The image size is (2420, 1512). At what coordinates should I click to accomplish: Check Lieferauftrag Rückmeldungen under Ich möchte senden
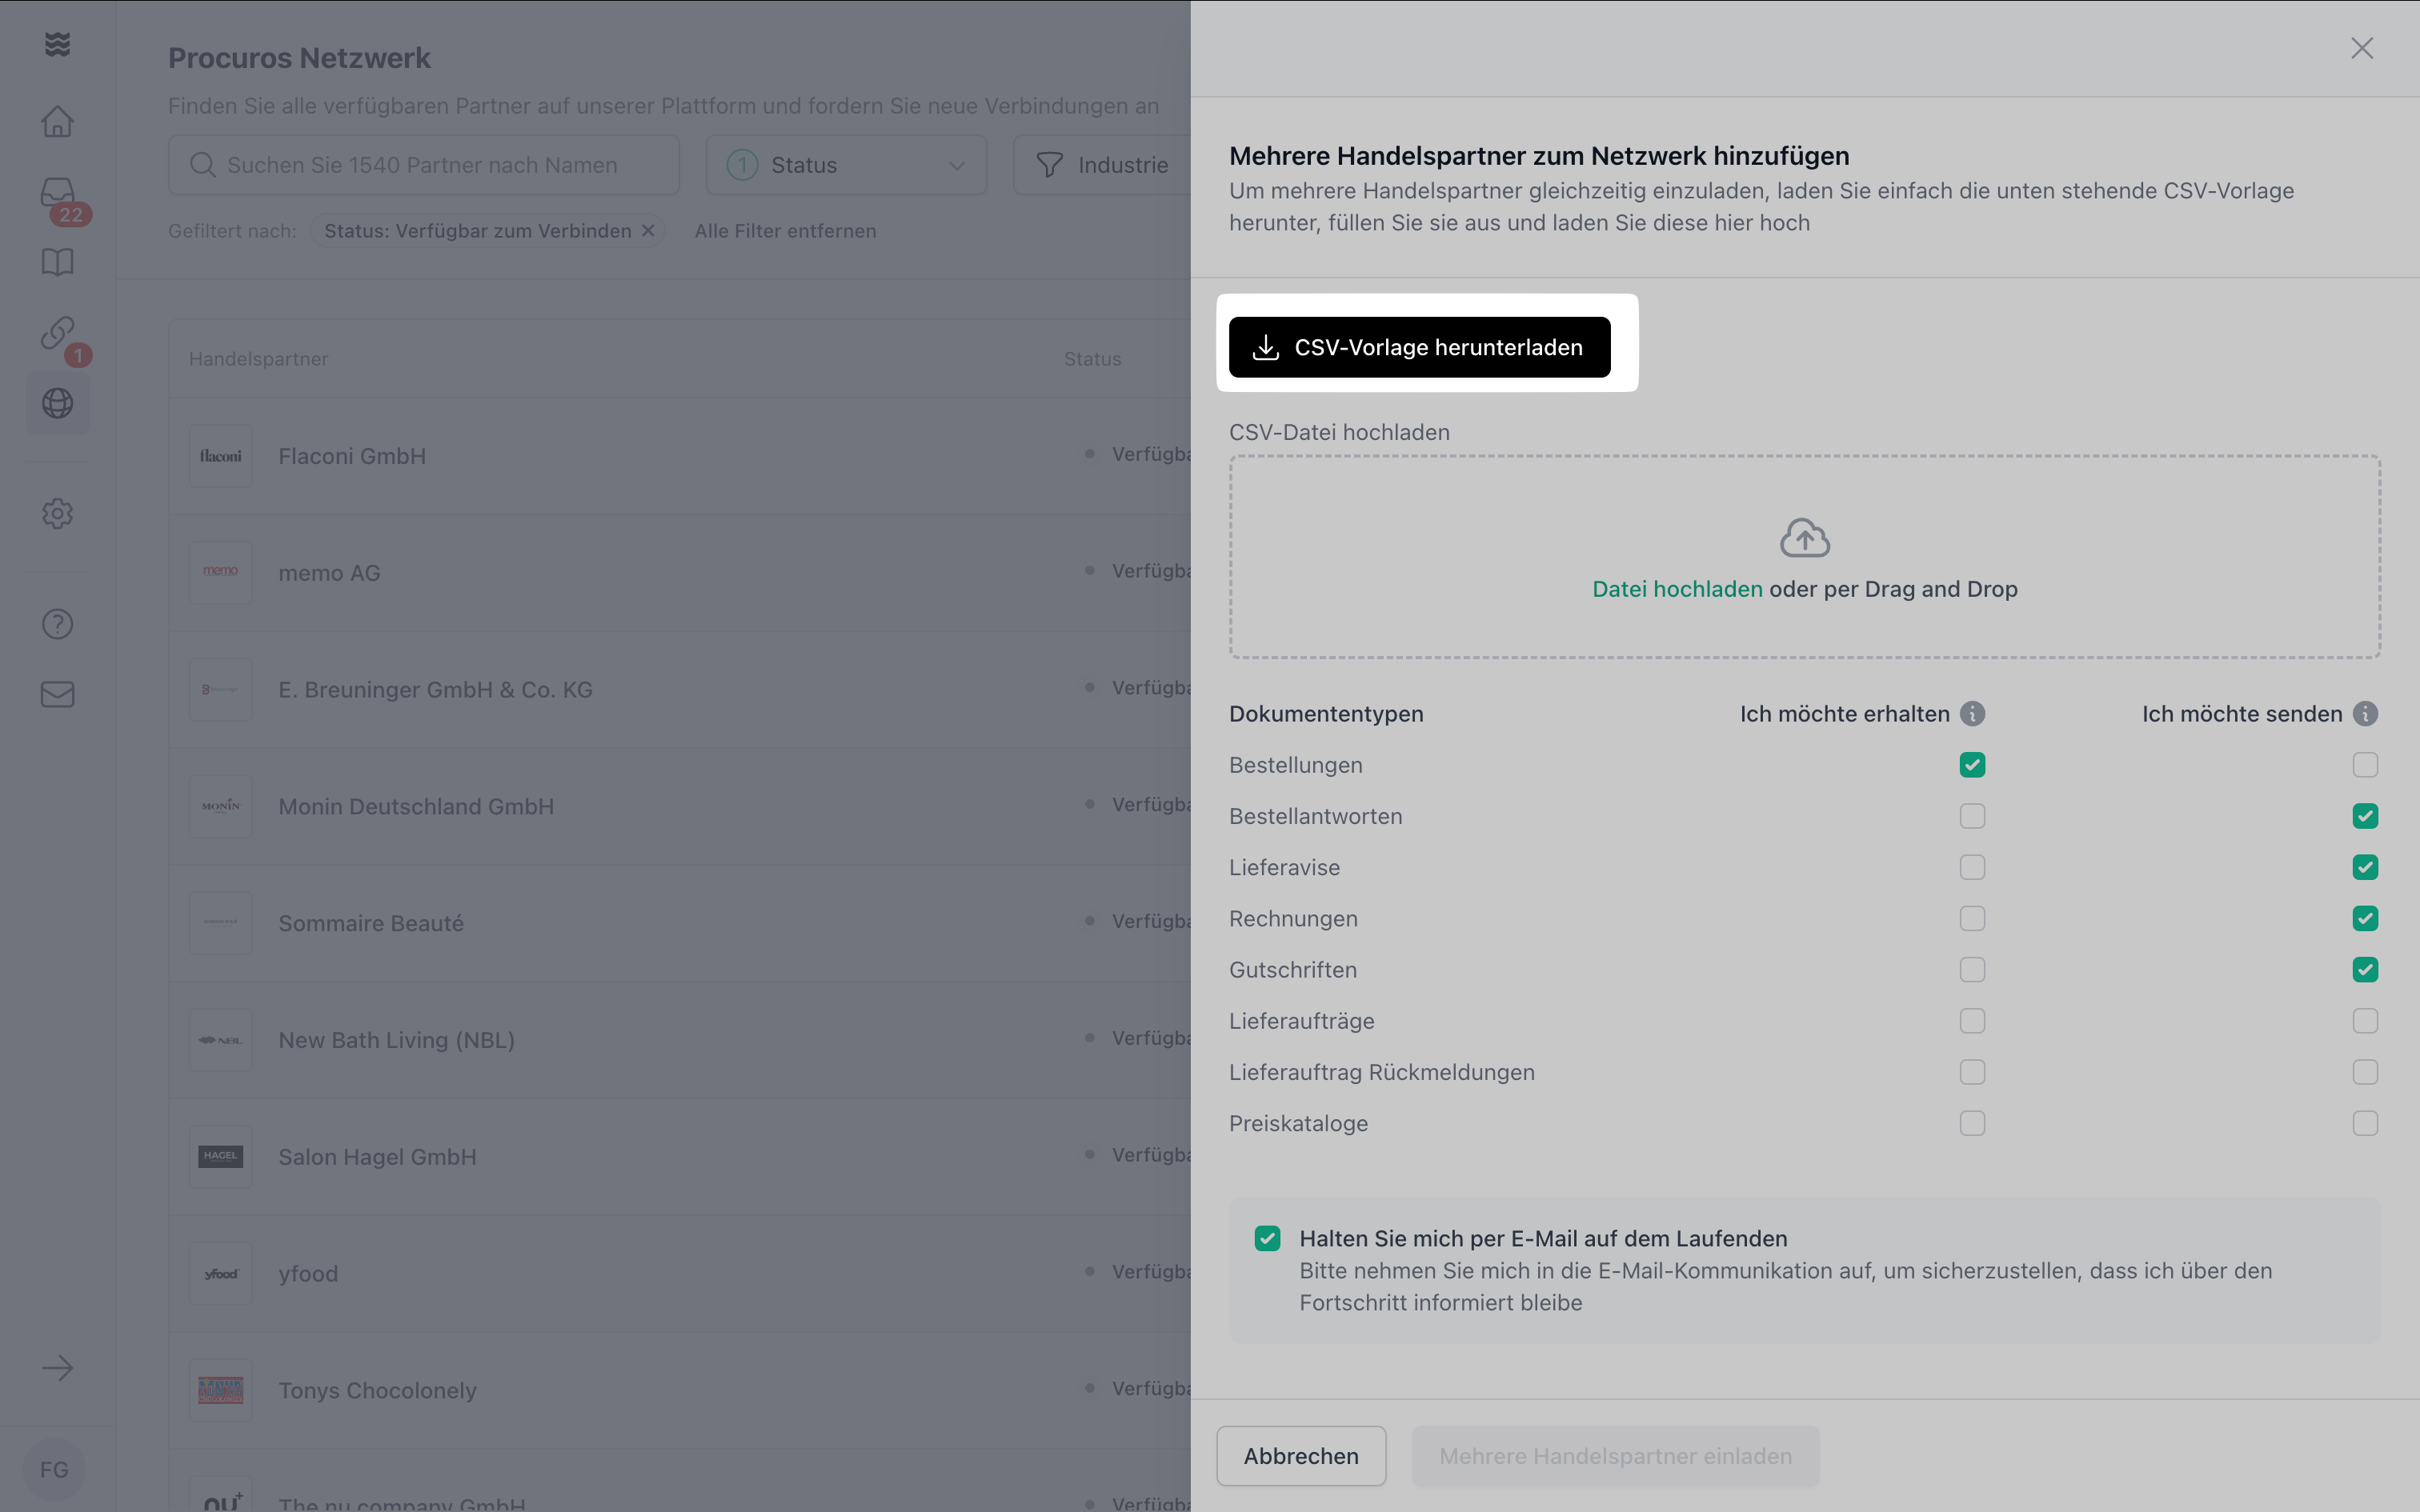pos(2365,1072)
